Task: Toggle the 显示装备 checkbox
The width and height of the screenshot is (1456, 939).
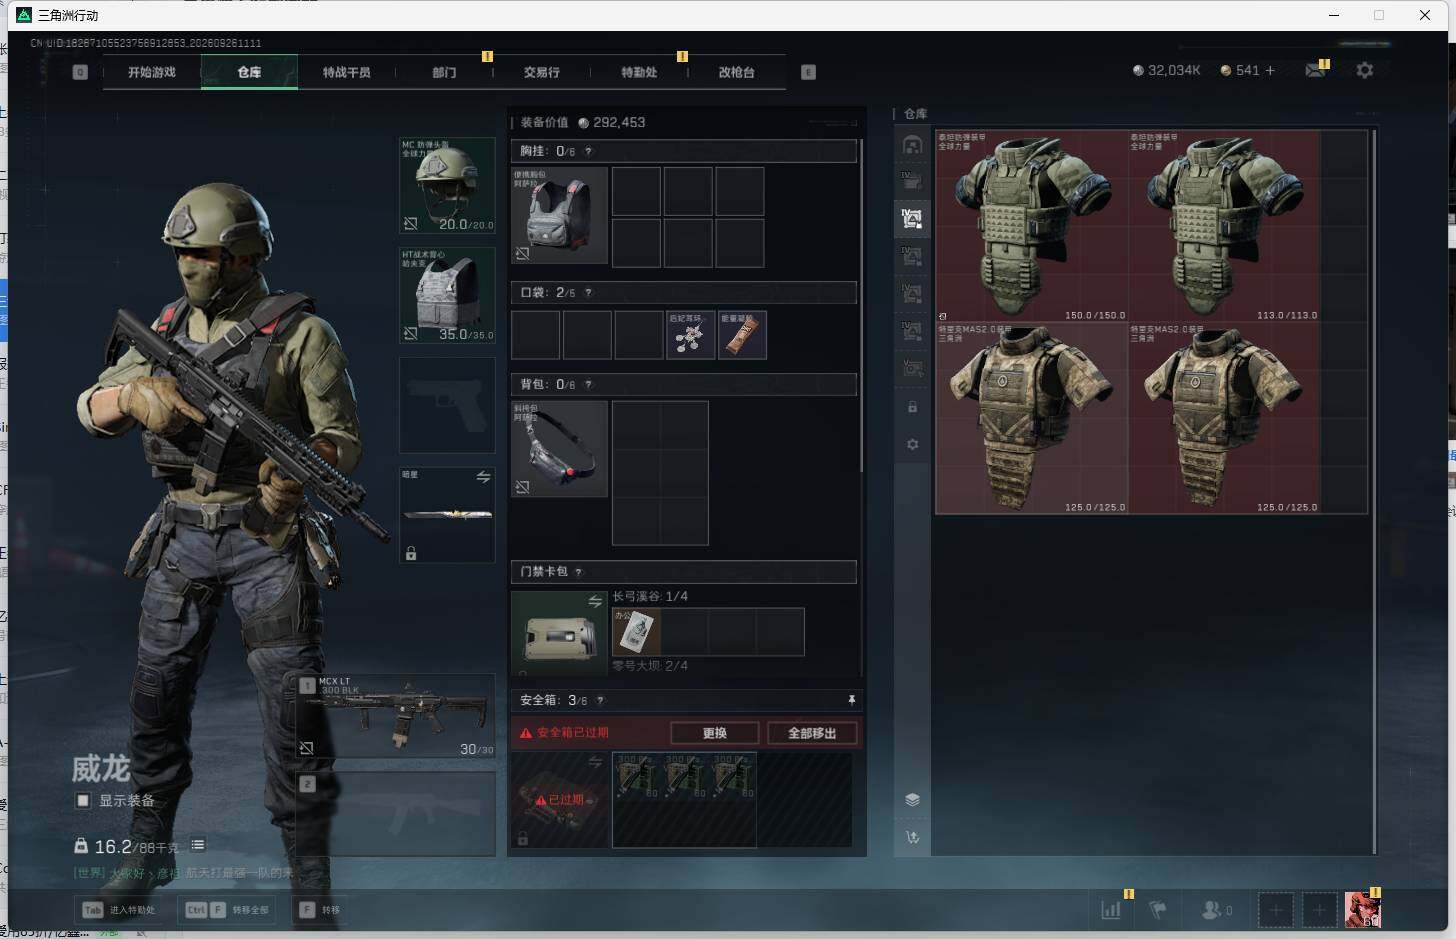Action: pos(83,800)
